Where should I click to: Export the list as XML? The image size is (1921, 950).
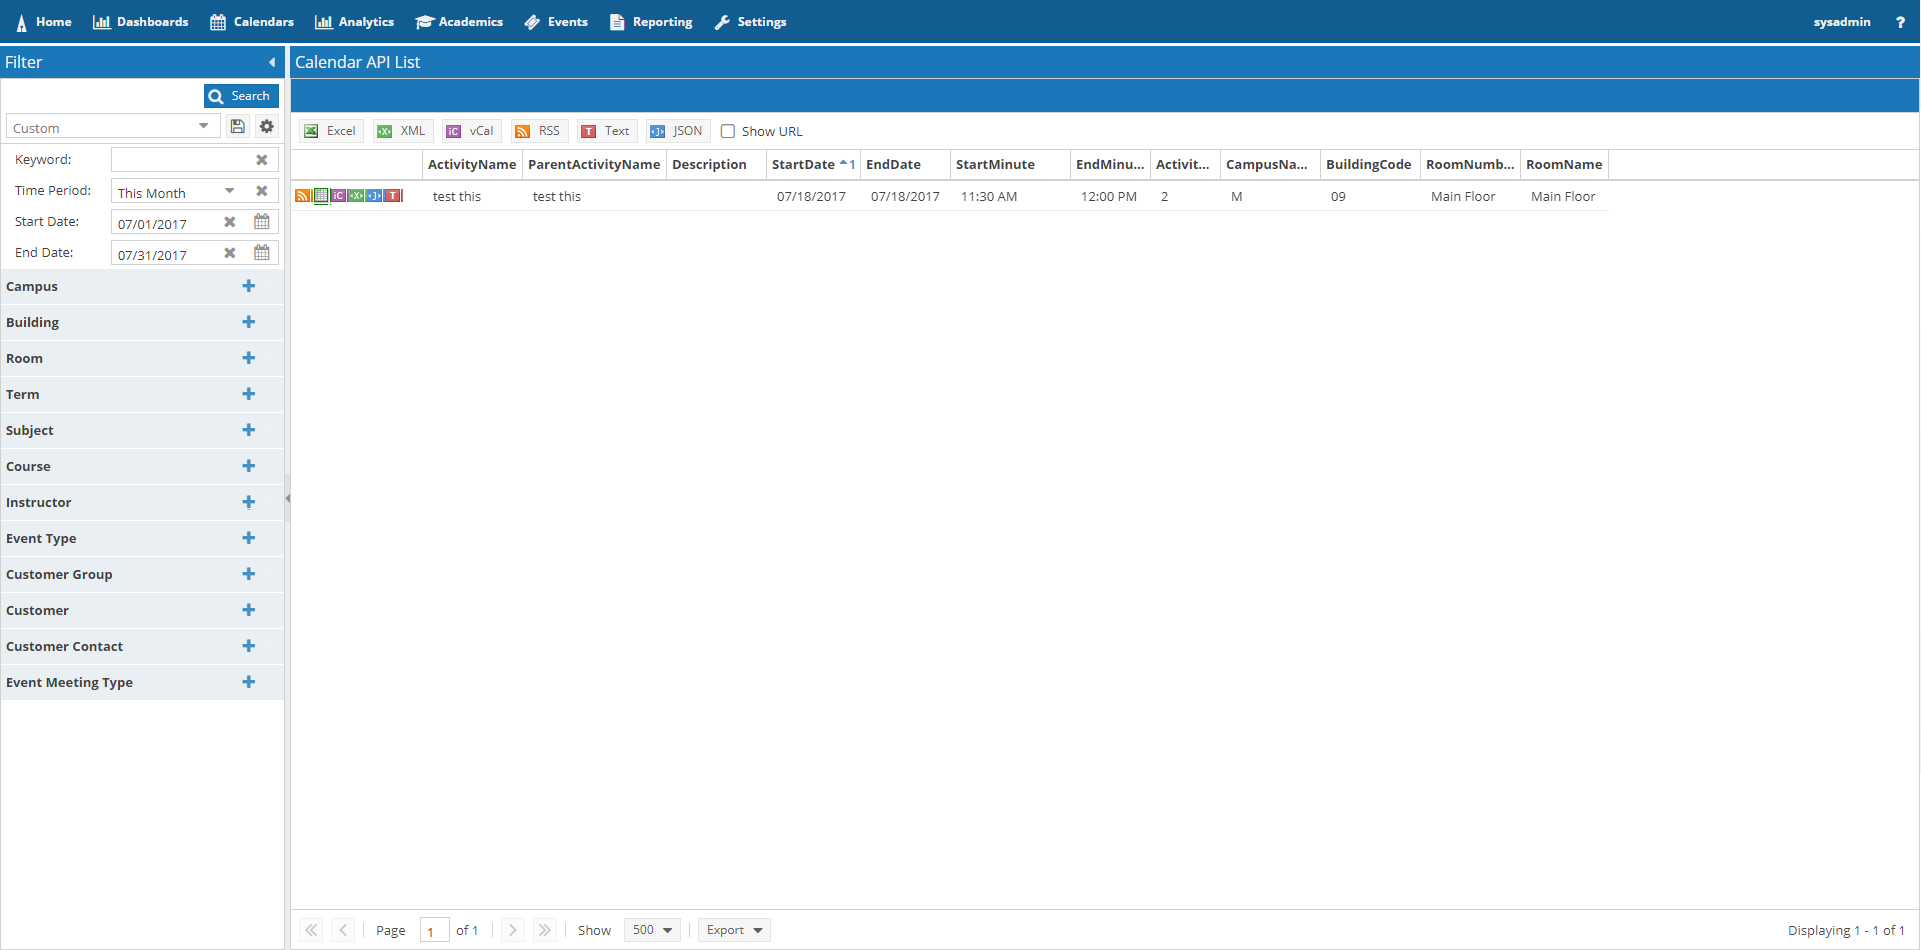402,131
